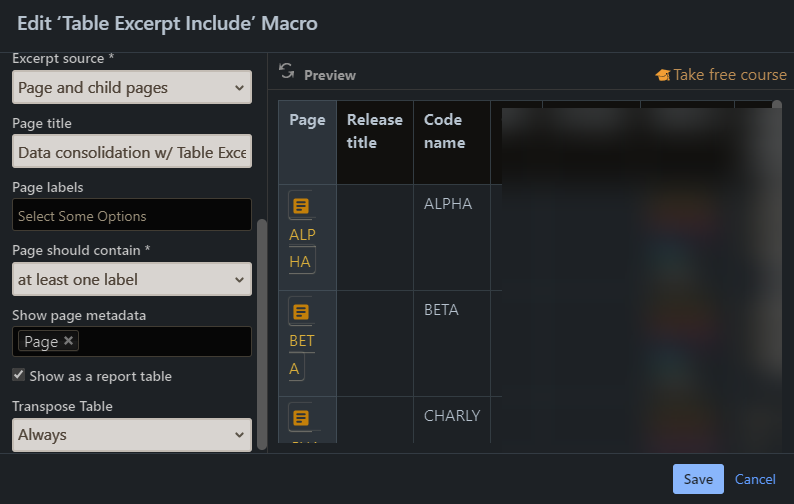794x504 pixels.
Task: Save the macro settings
Action: [x=698, y=479]
